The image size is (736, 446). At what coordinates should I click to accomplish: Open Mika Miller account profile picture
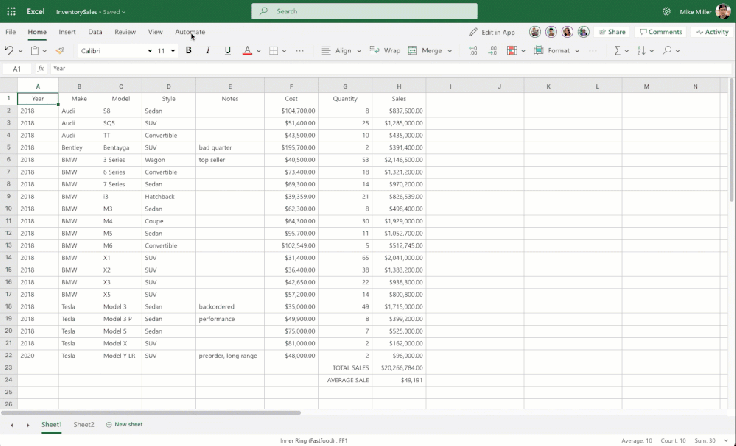tap(723, 11)
